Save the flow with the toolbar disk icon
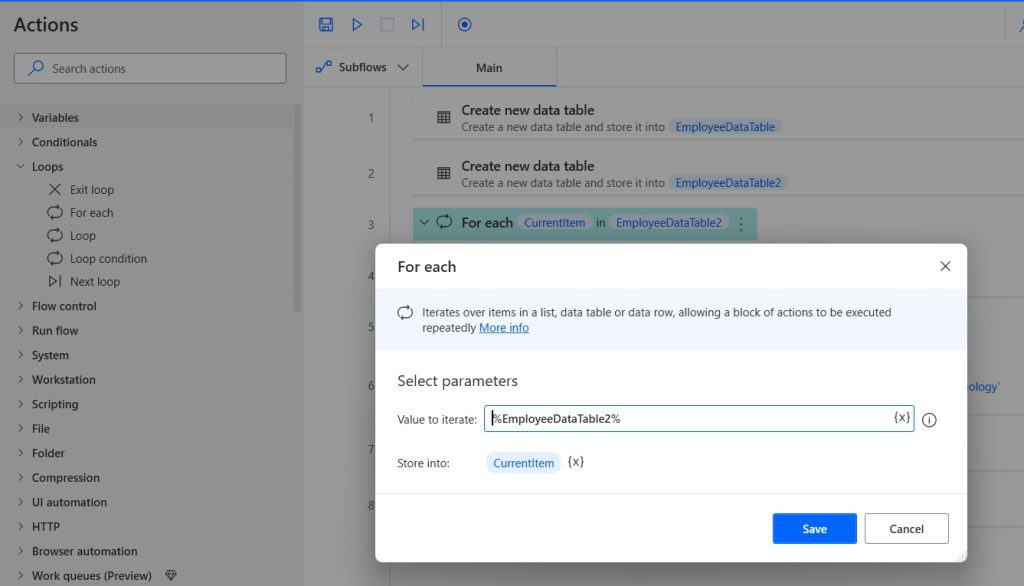This screenshot has width=1024, height=586. coord(326,25)
